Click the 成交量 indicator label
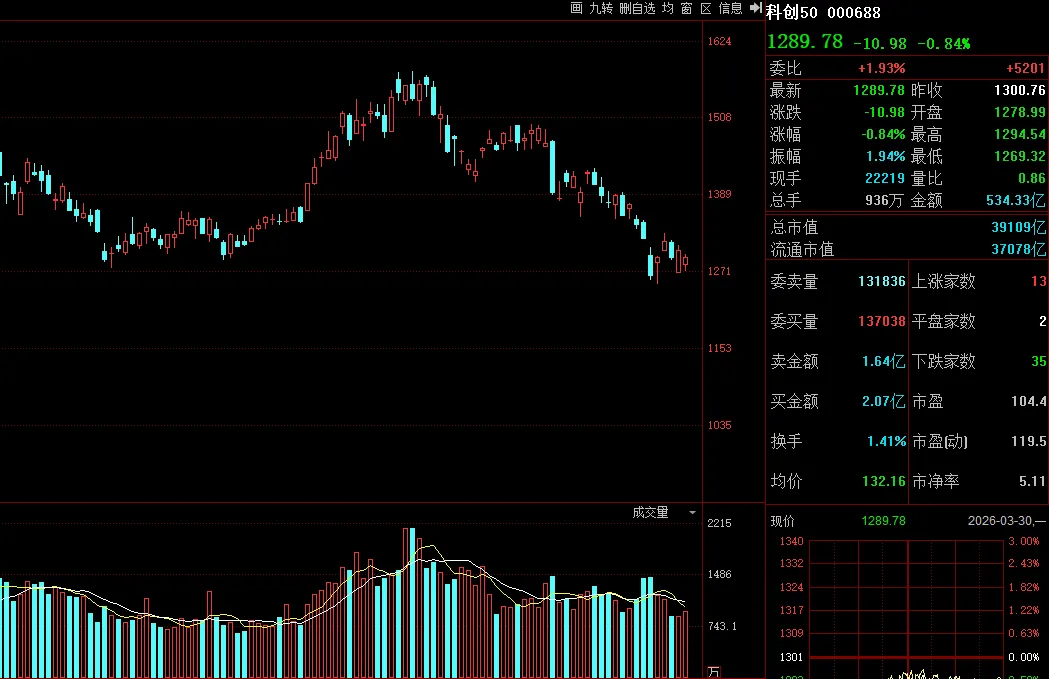The height and width of the screenshot is (679, 1049). (650, 512)
